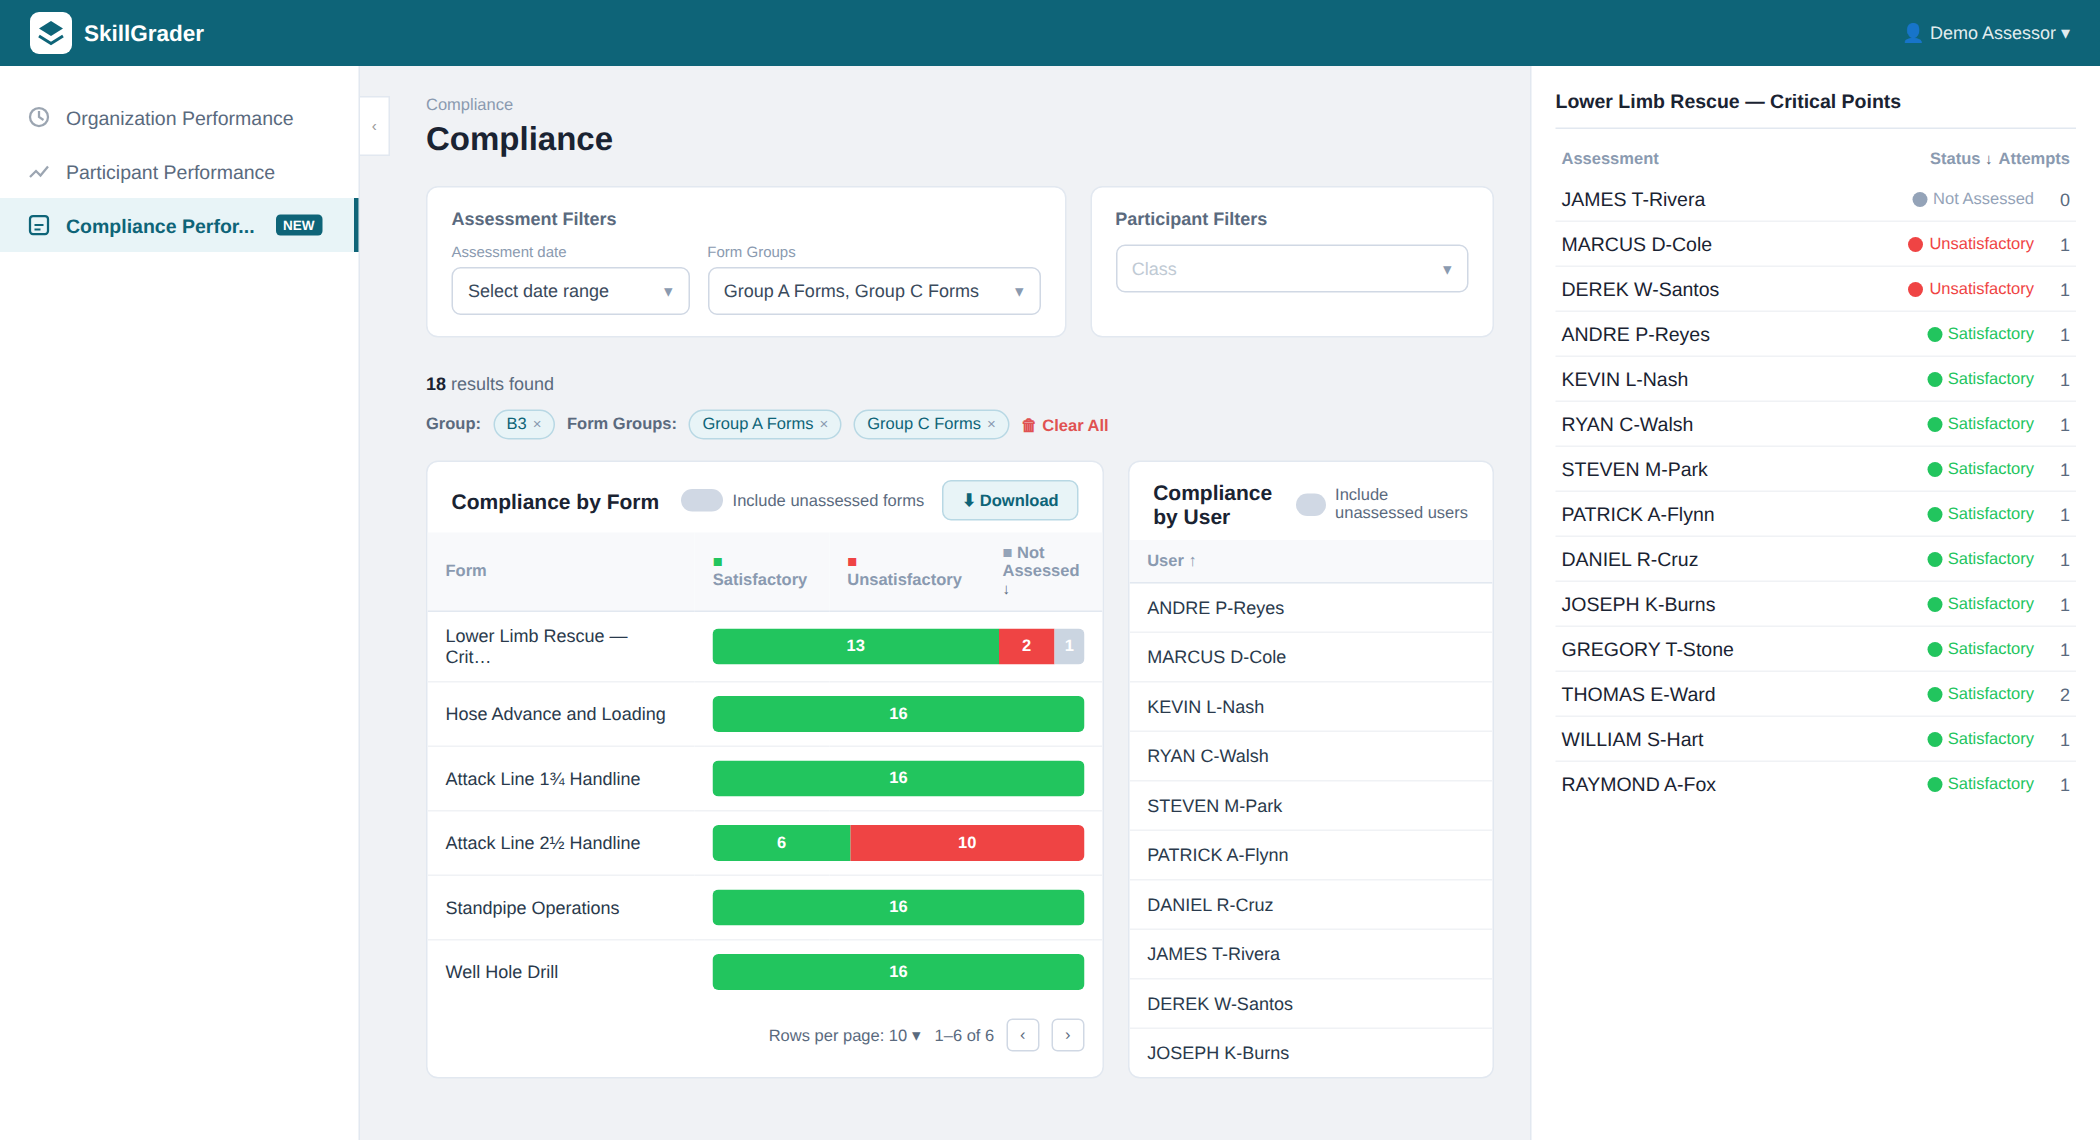2100x1140 pixels.
Task: Select the clock icon beside Organization Performance
Action: point(38,117)
